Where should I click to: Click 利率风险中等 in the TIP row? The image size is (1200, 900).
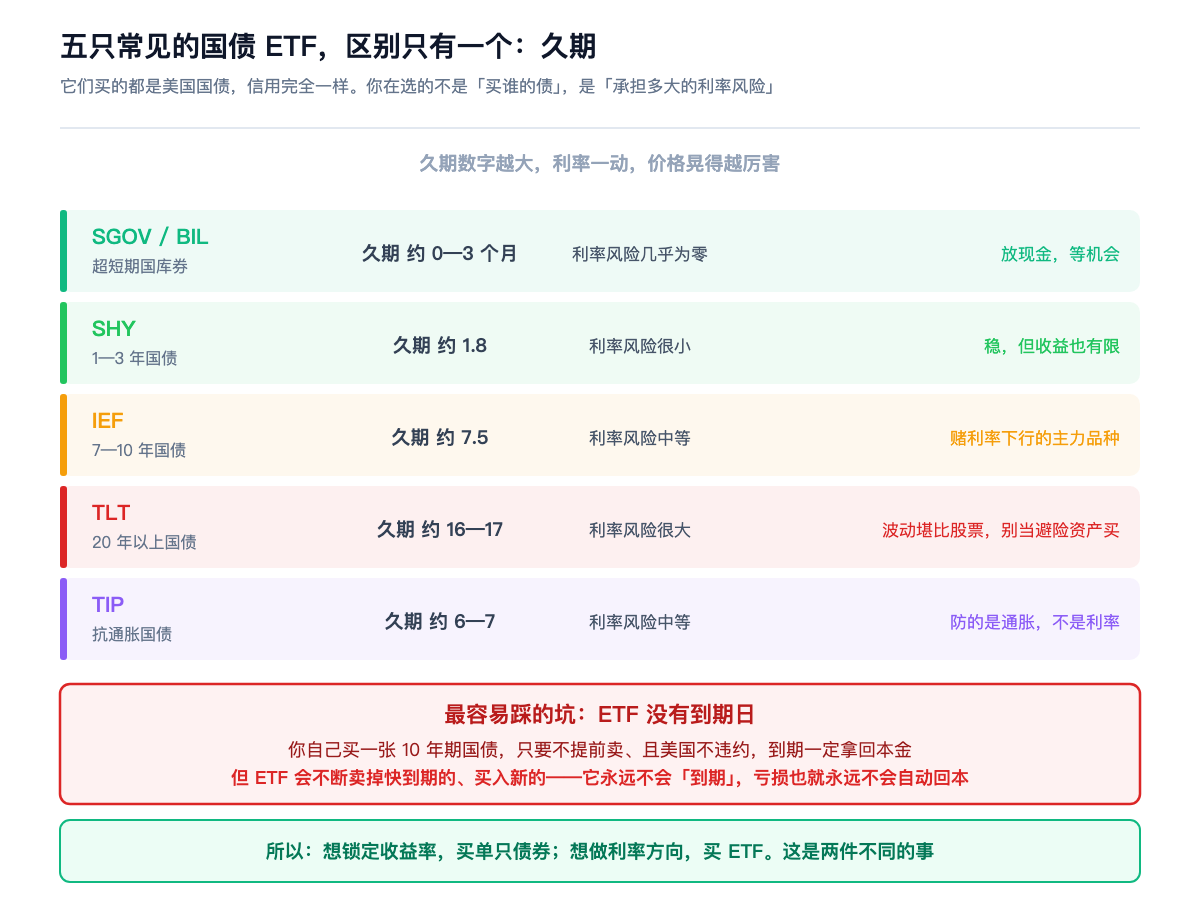[640, 622]
